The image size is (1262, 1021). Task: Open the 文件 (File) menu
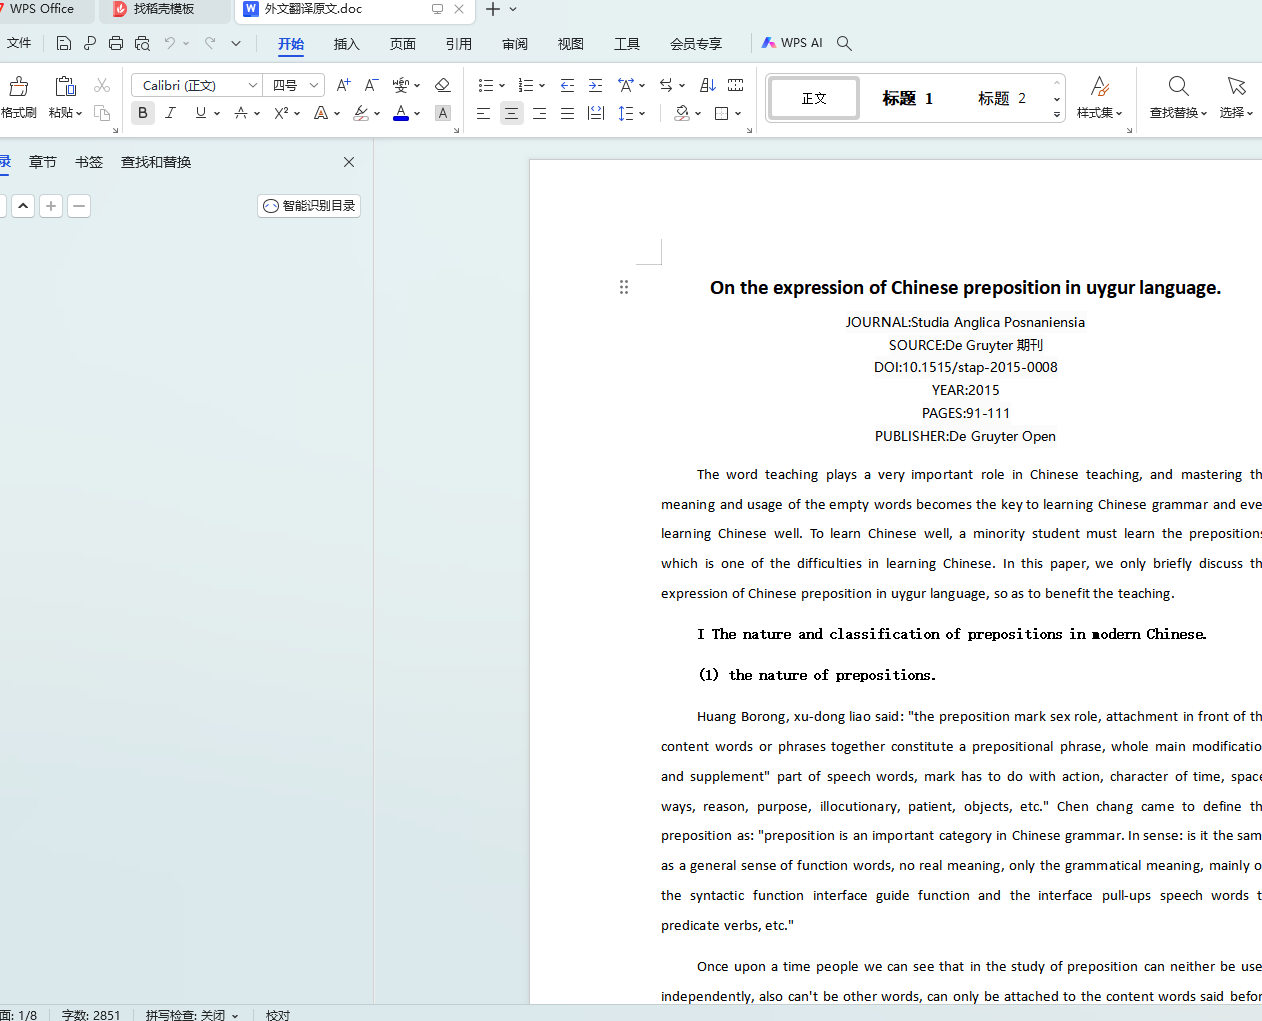[x=19, y=43]
